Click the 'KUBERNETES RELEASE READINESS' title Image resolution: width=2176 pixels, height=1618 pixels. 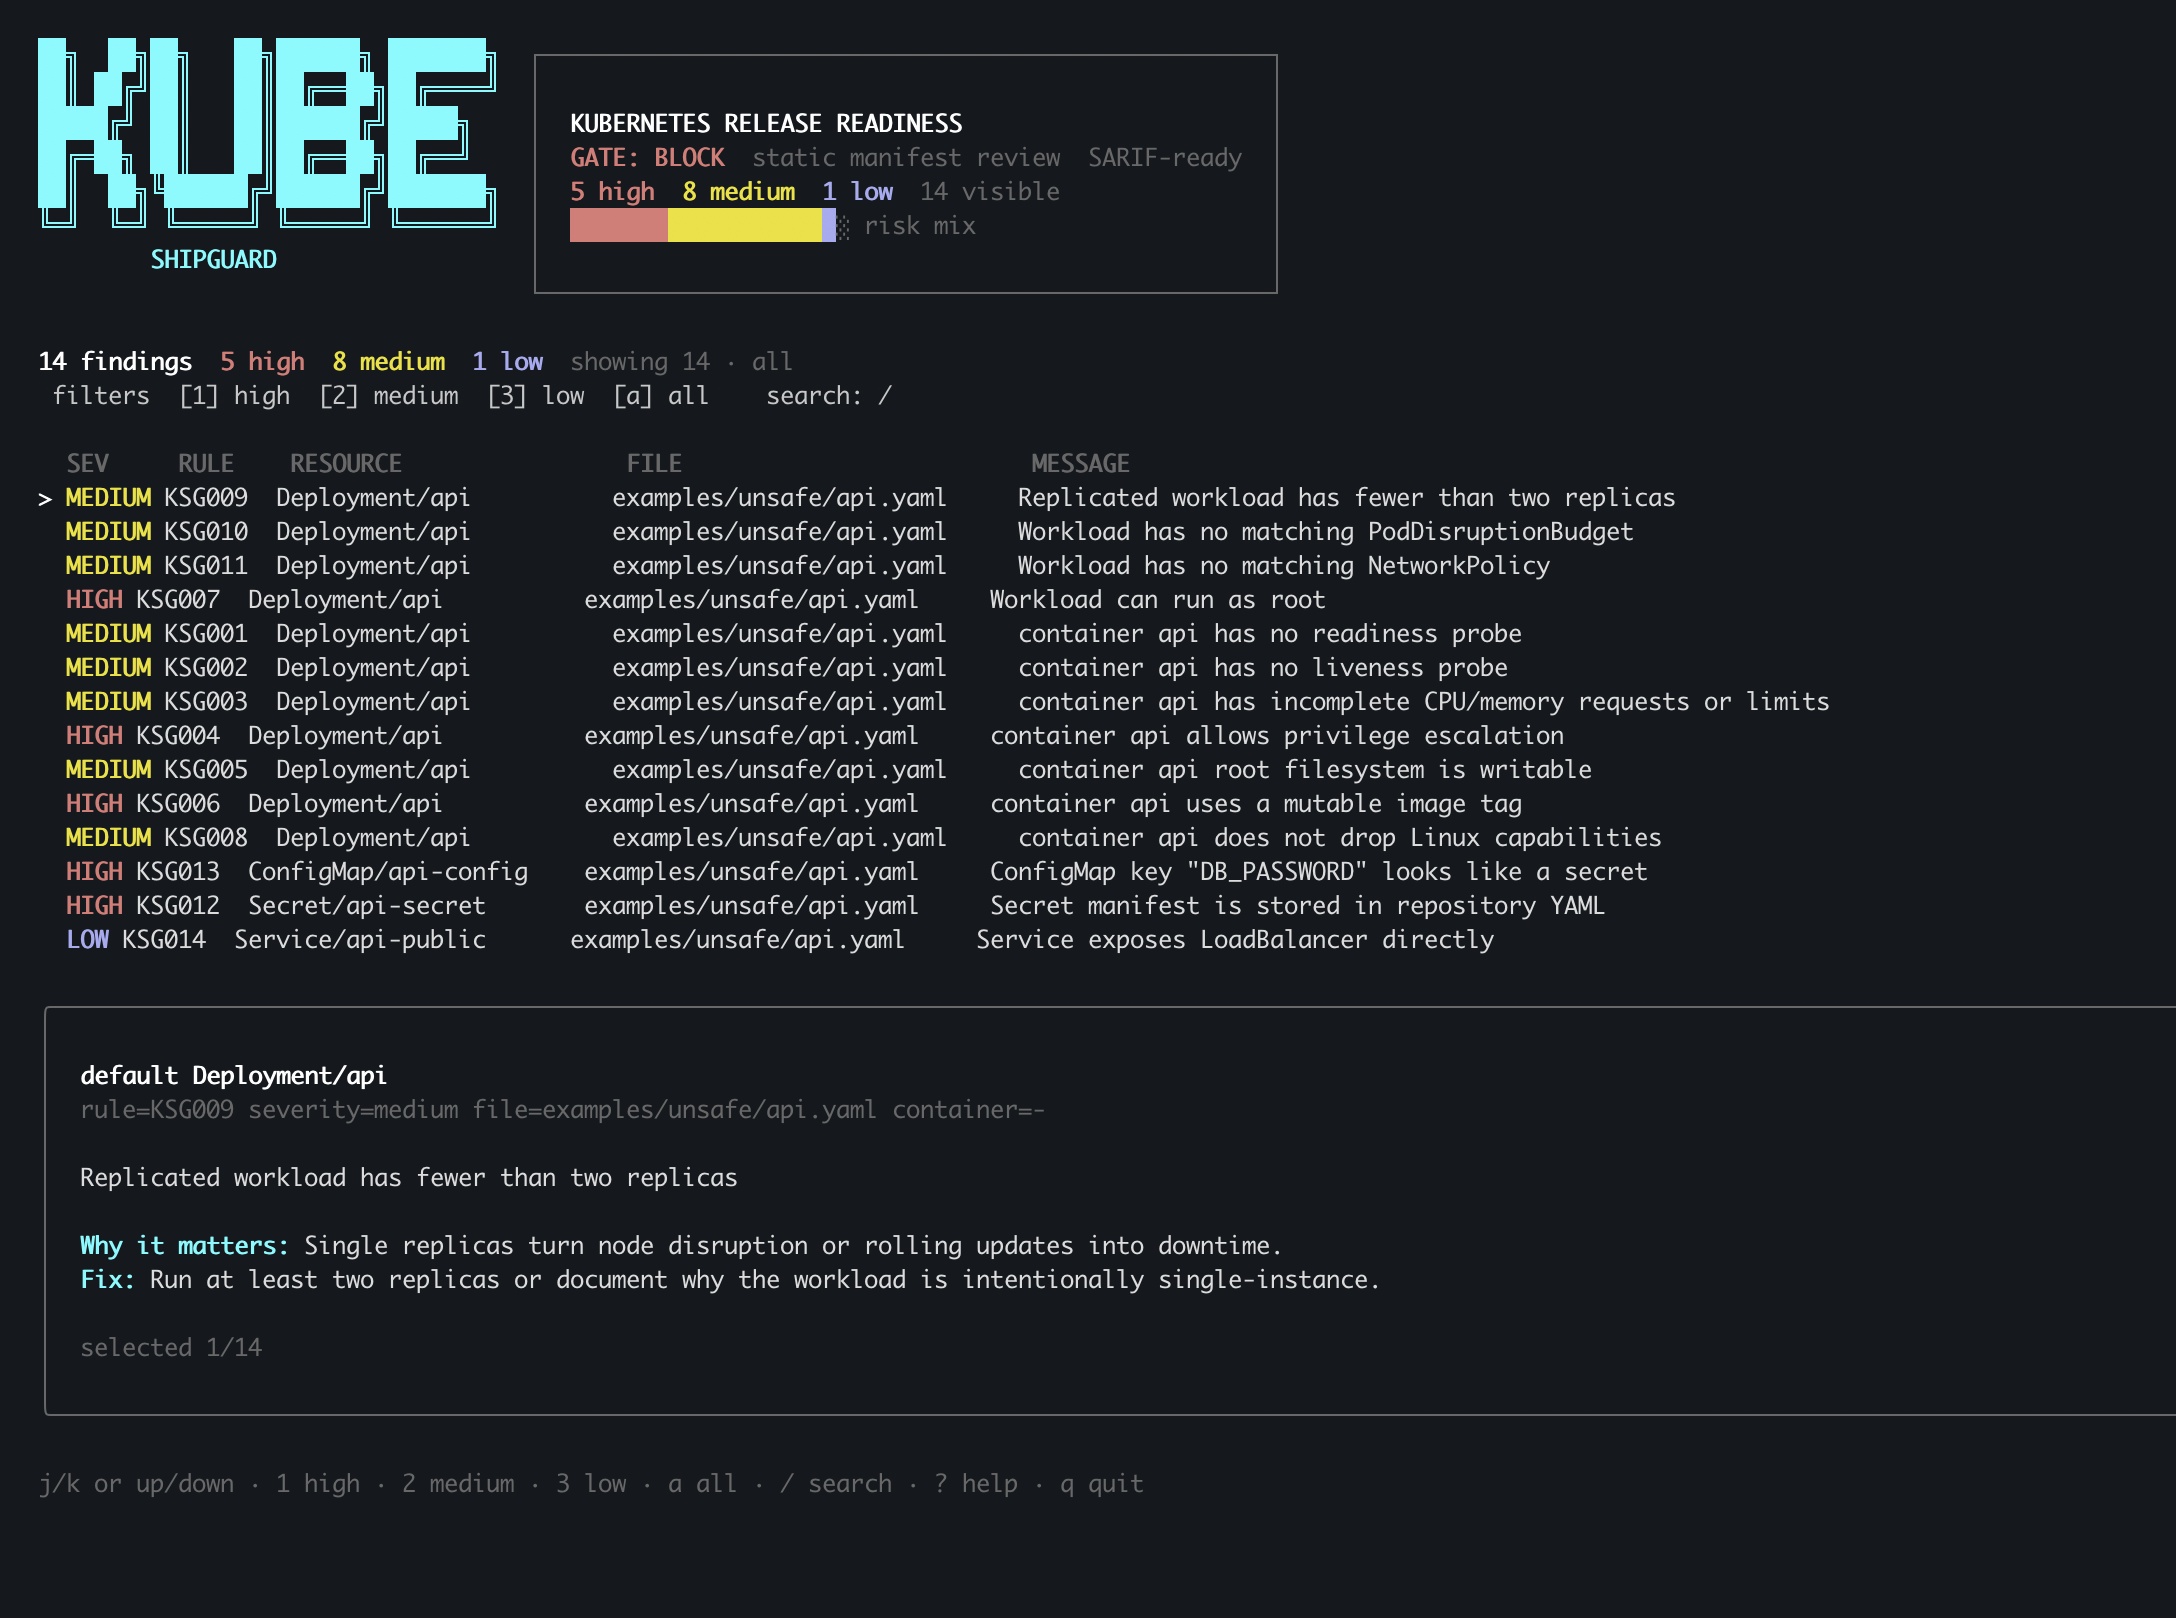pos(766,124)
